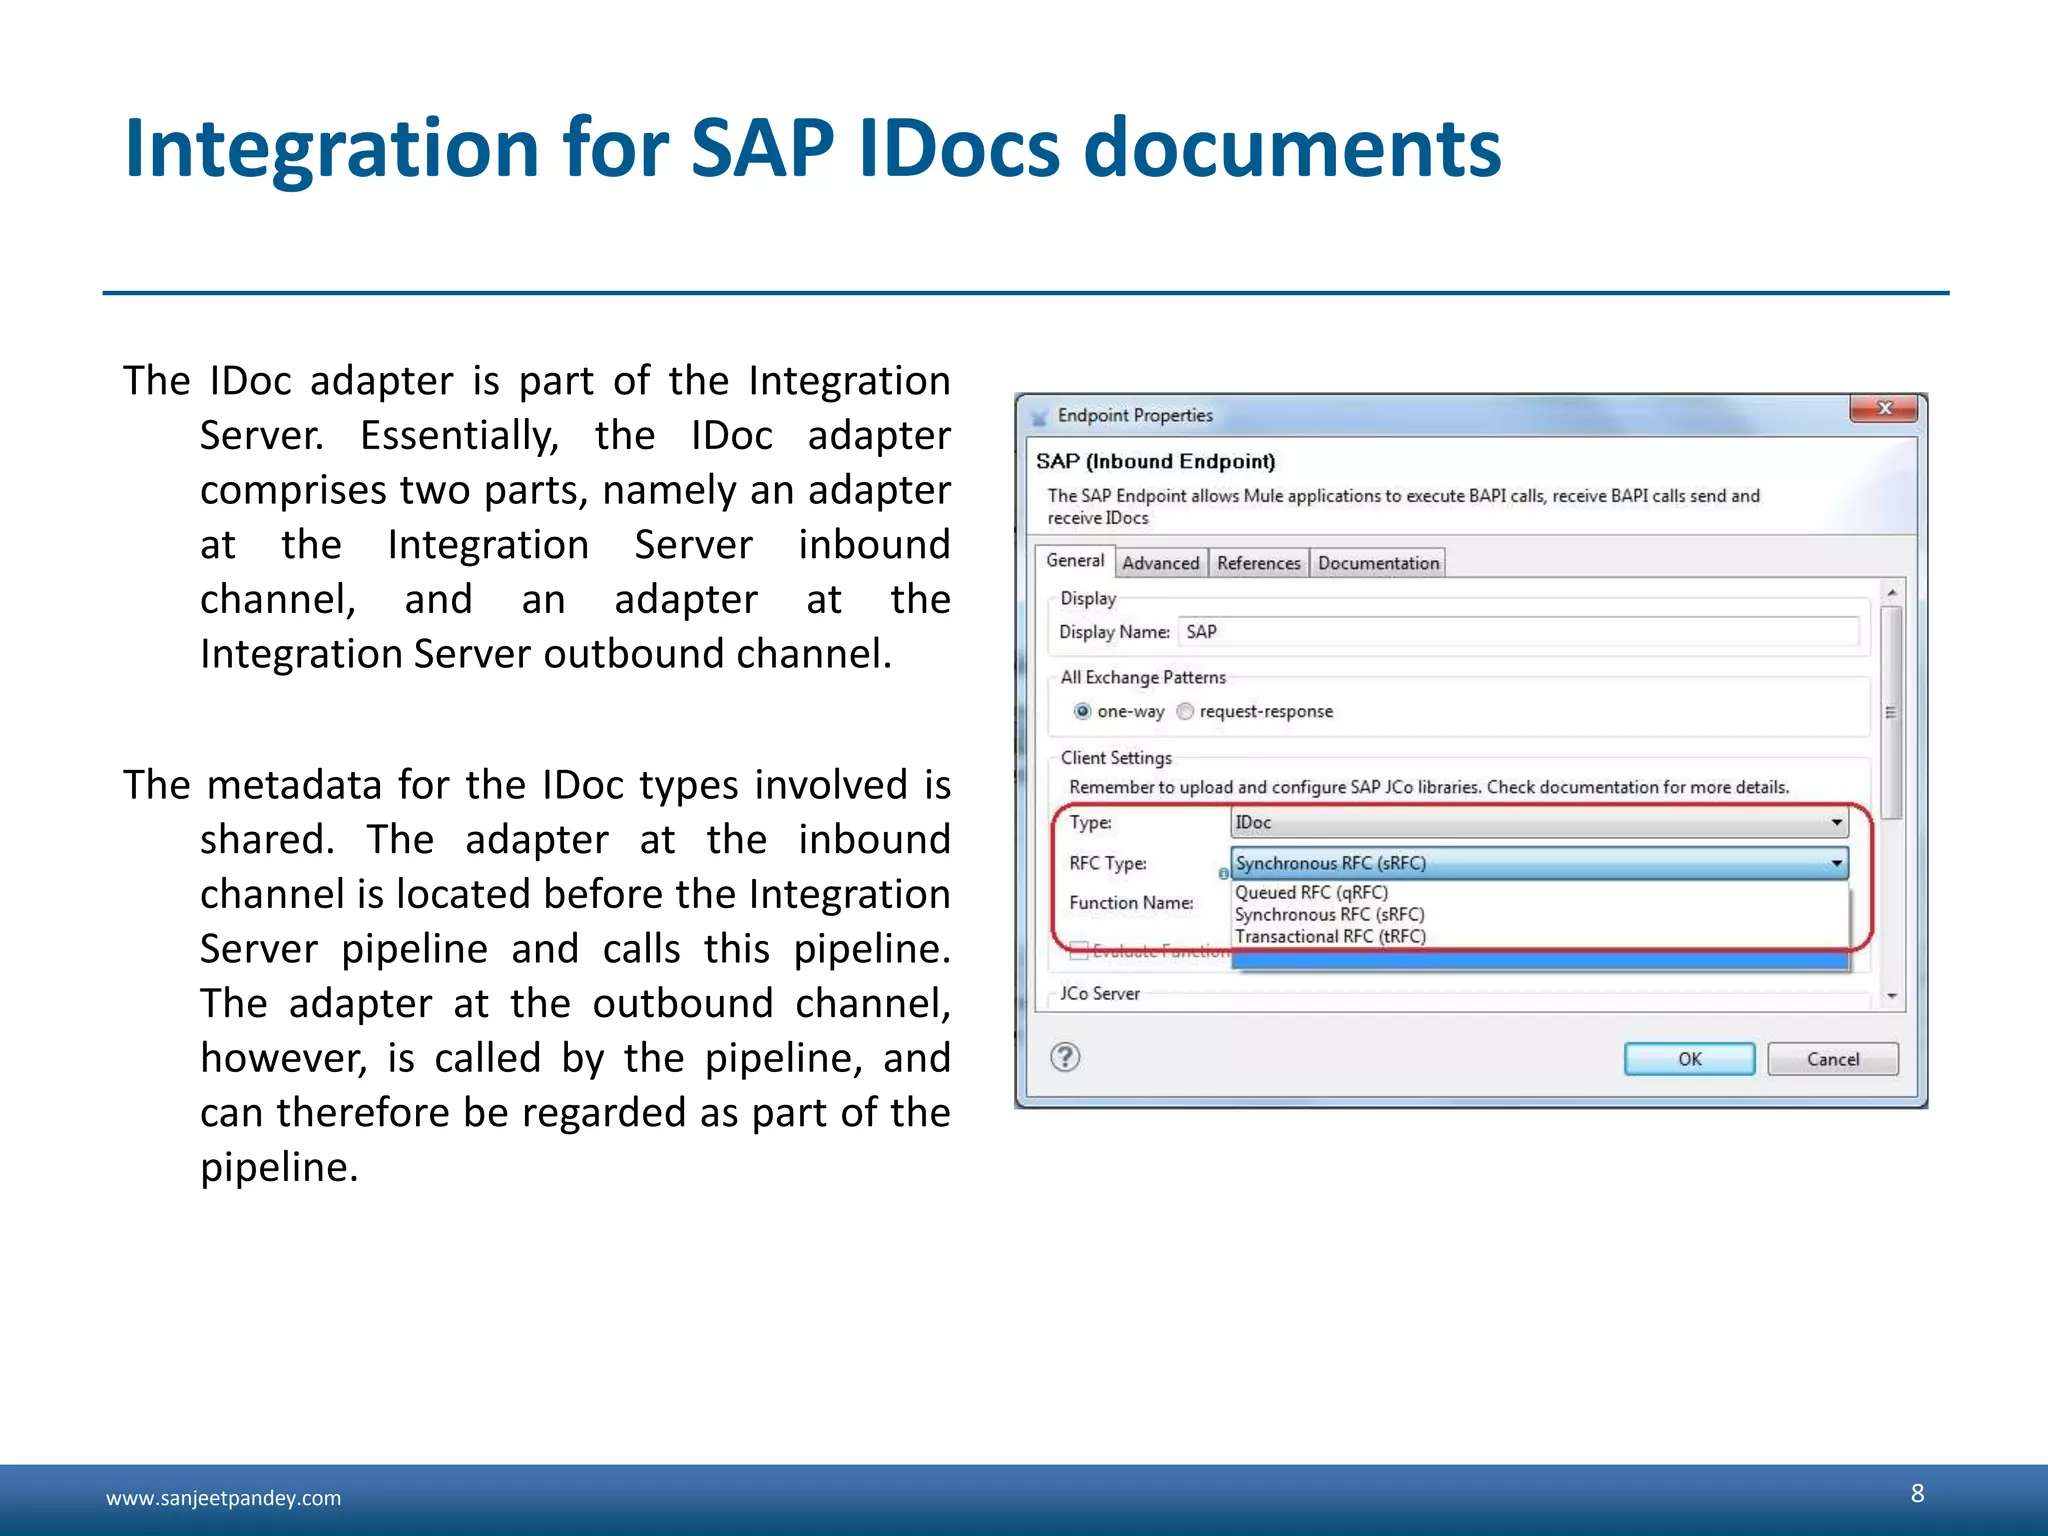Switch to the Advanced tab
This screenshot has width=2048, height=1536.
(x=1160, y=563)
